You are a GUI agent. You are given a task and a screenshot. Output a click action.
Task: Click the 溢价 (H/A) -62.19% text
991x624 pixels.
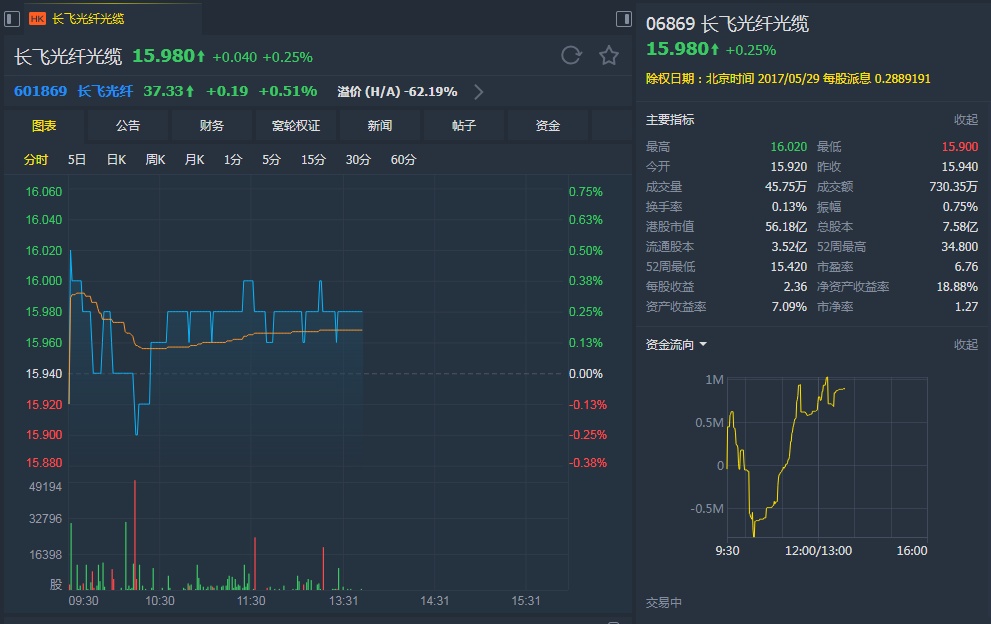(x=397, y=92)
